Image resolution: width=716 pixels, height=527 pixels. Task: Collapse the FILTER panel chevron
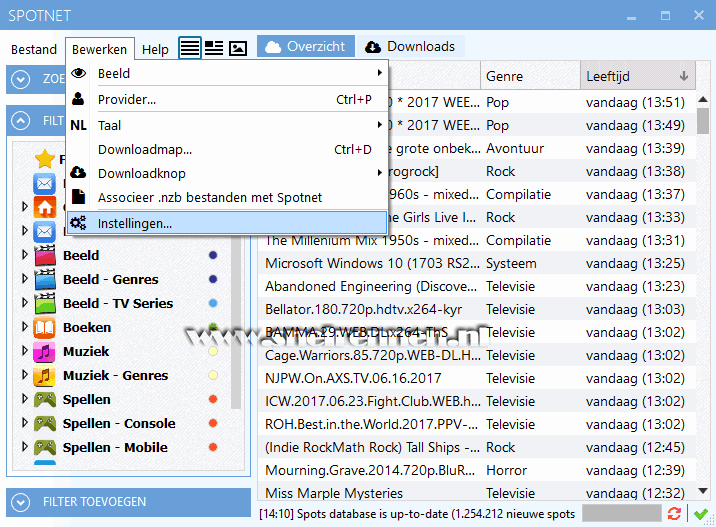[x=21, y=121]
